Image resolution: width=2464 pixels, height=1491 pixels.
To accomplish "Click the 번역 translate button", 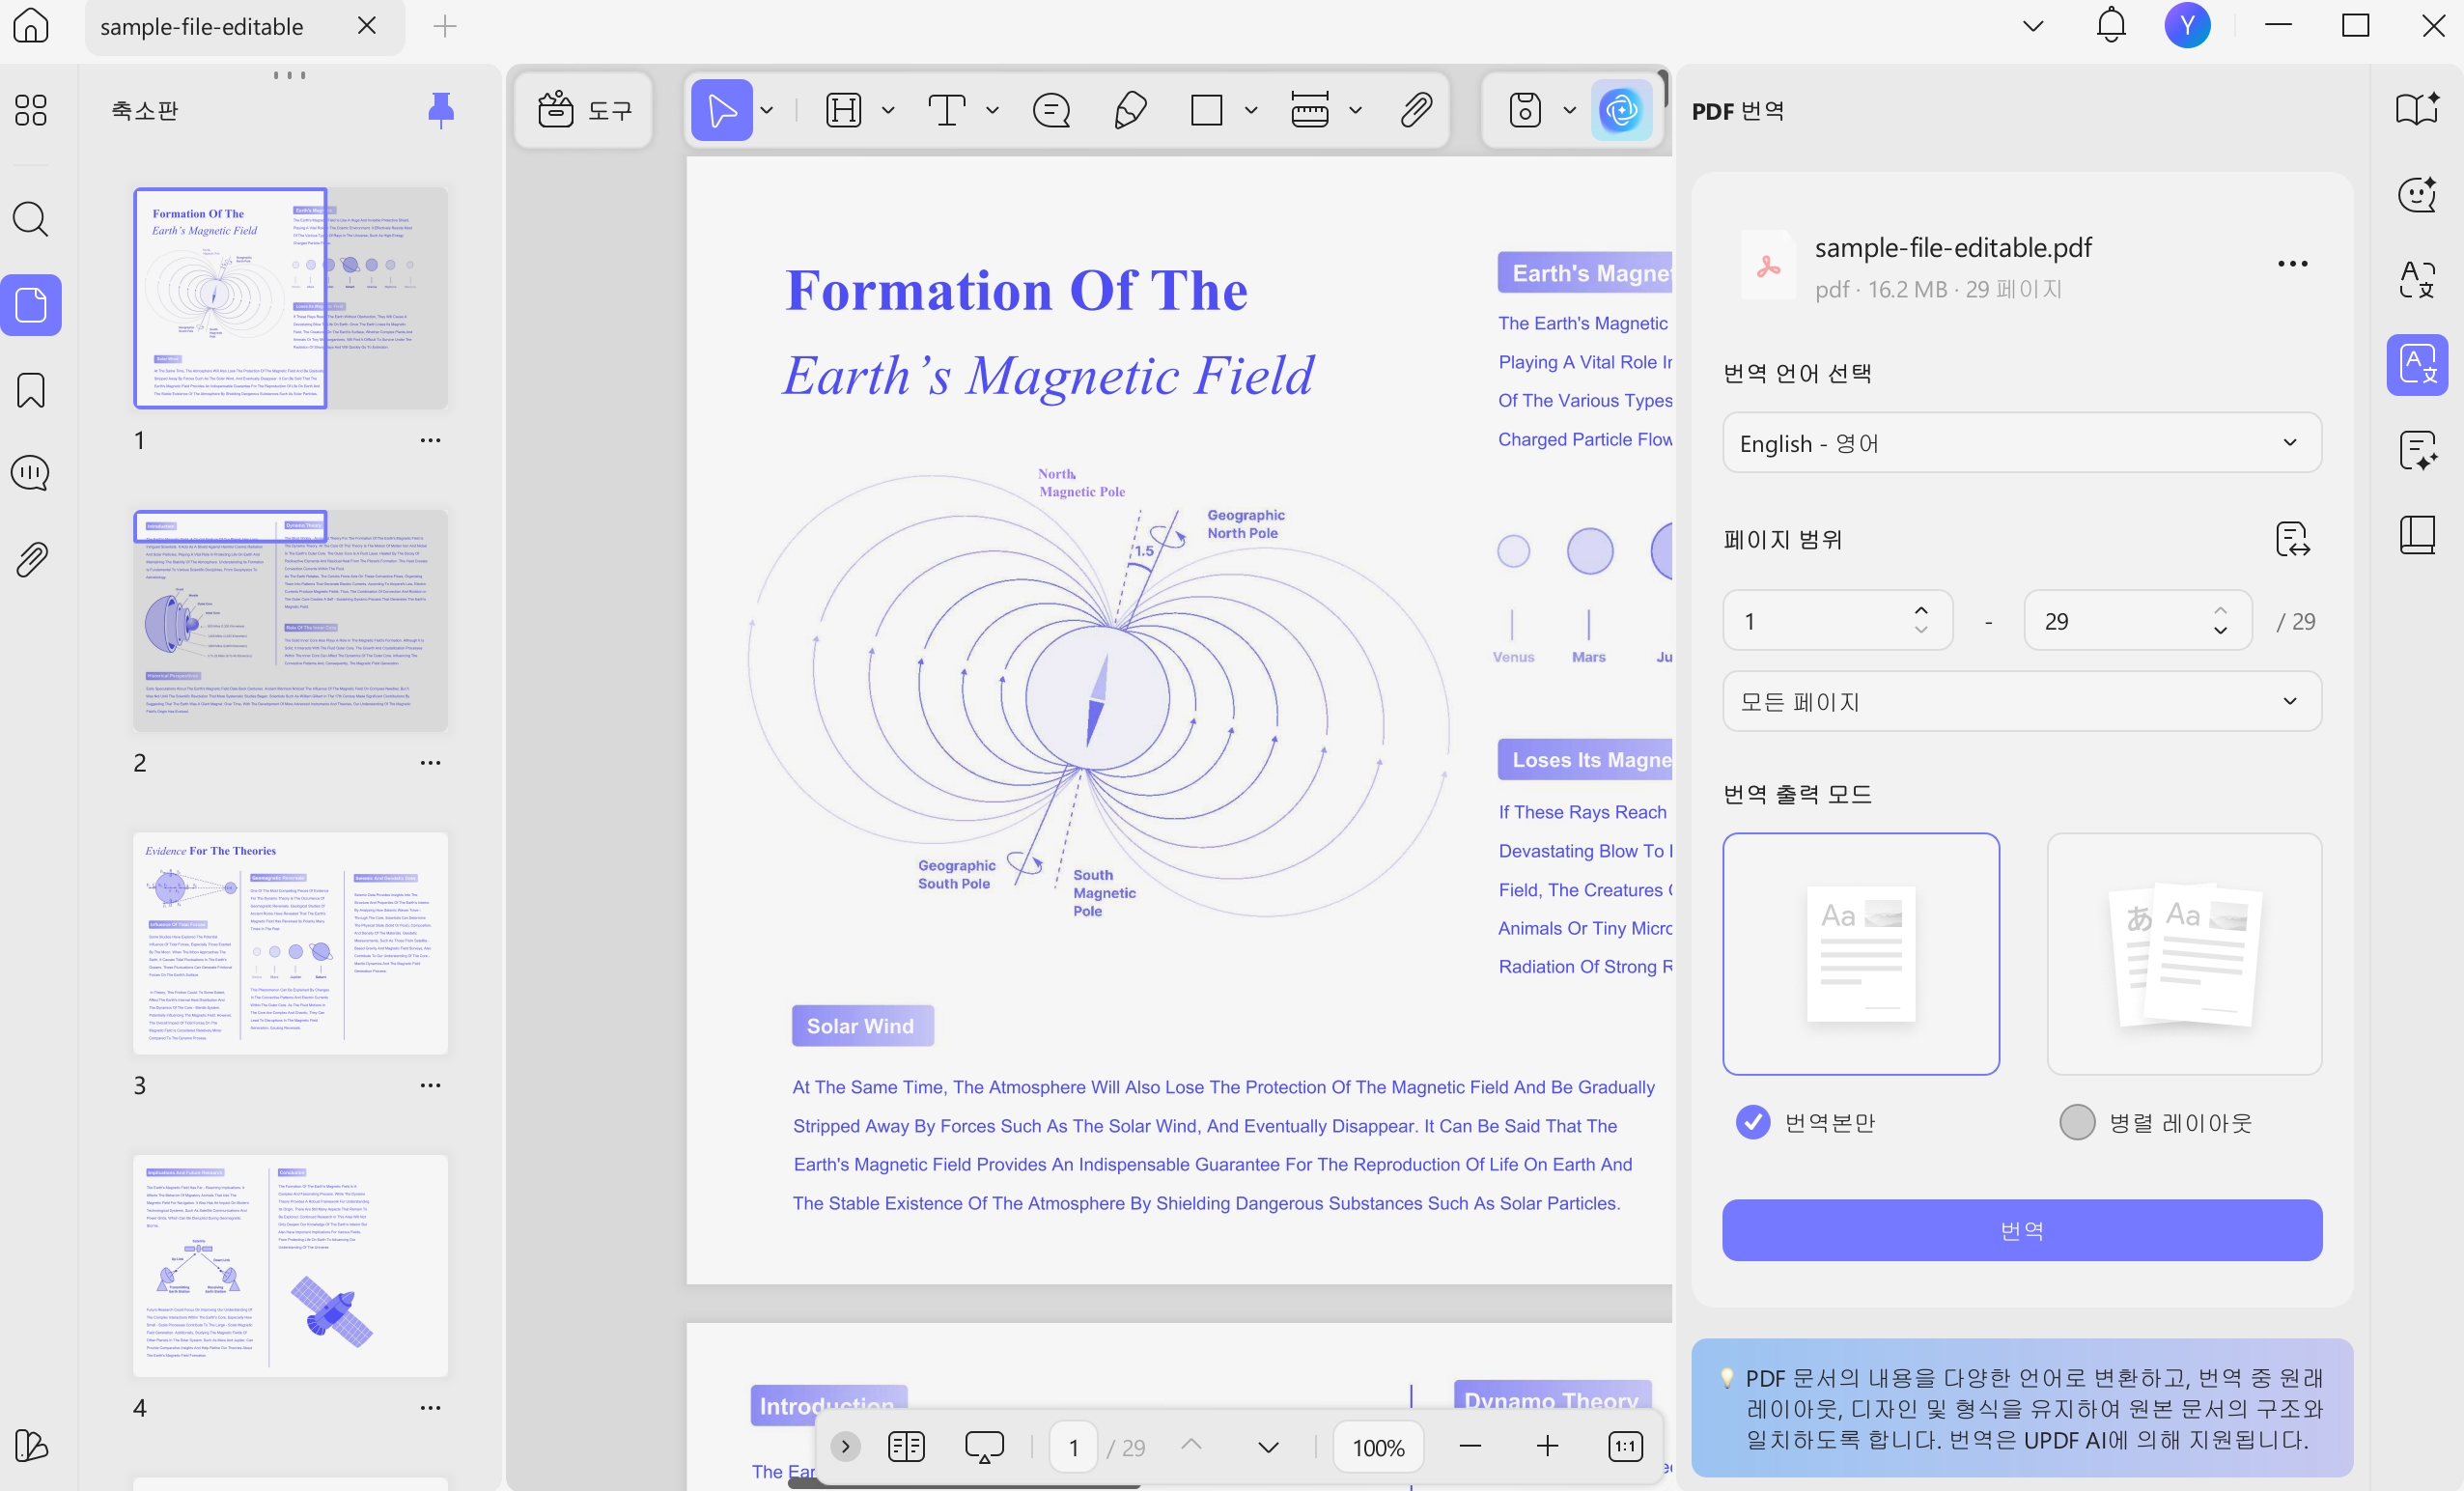I will click(x=2021, y=1230).
